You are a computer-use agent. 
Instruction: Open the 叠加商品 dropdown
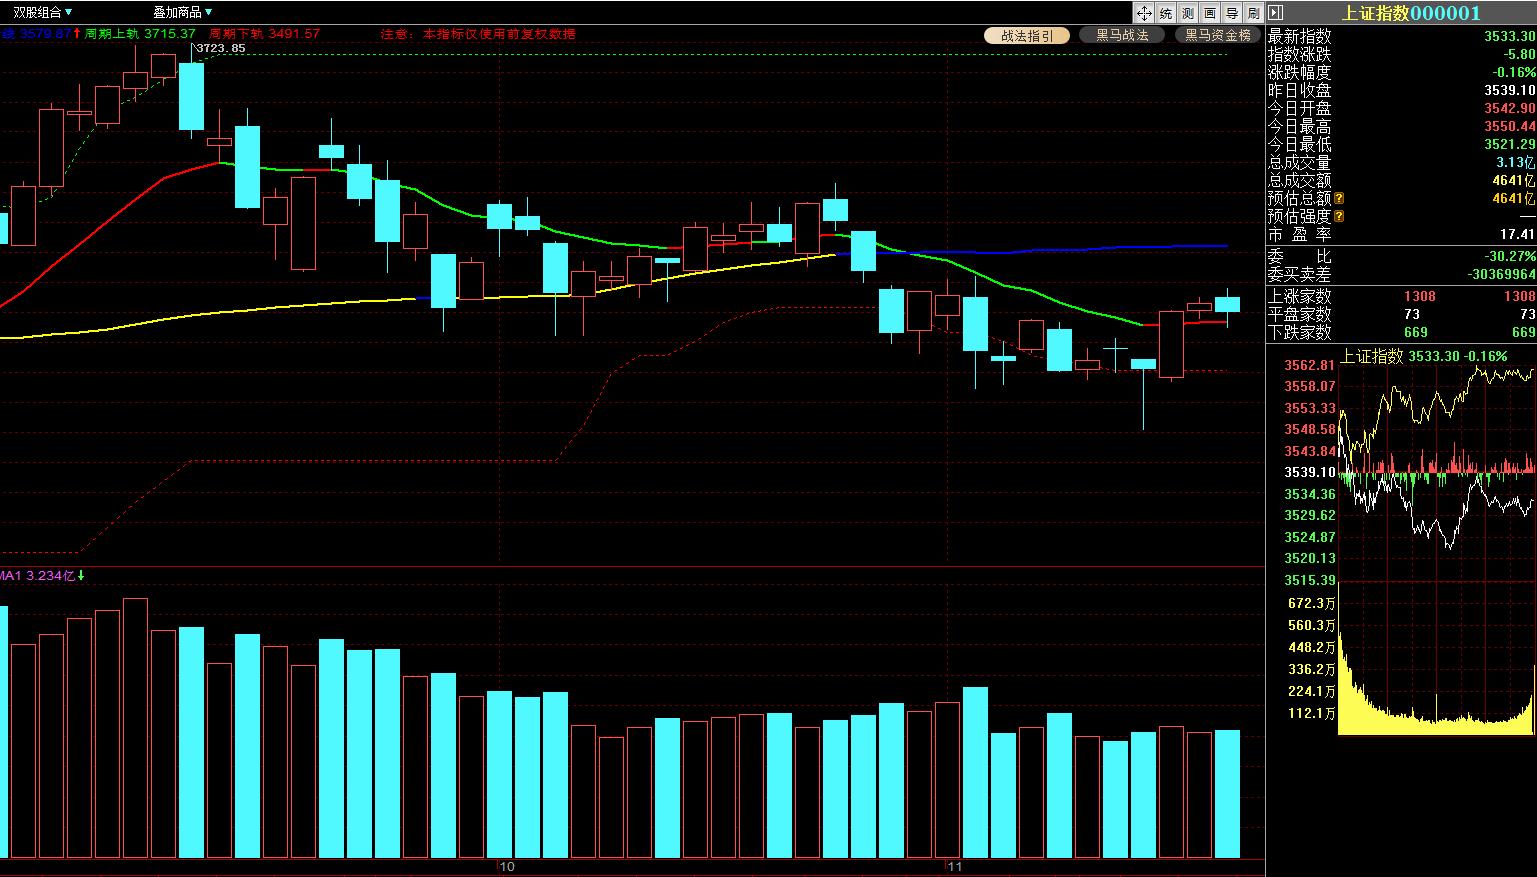click(182, 13)
